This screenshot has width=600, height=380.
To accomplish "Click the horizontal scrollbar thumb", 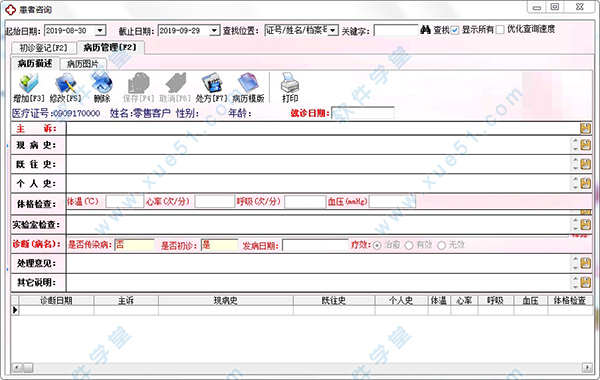I will pyautogui.click(x=28, y=368).
